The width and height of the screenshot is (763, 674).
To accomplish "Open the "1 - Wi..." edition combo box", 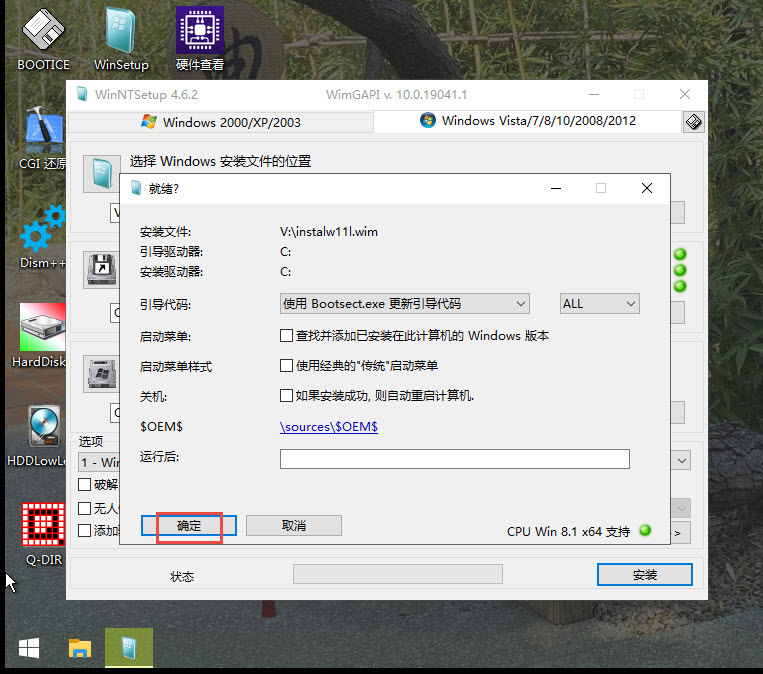I will coord(99,462).
